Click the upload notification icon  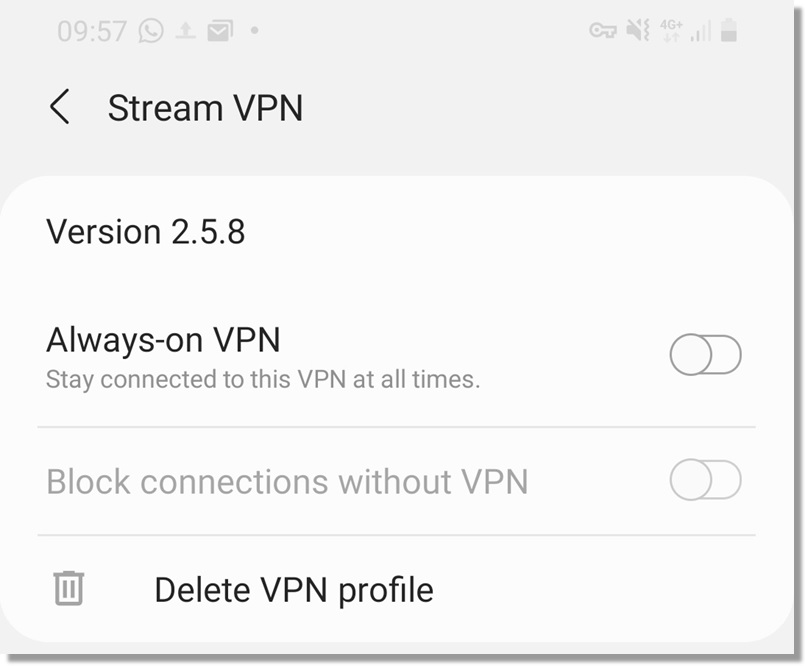(185, 31)
